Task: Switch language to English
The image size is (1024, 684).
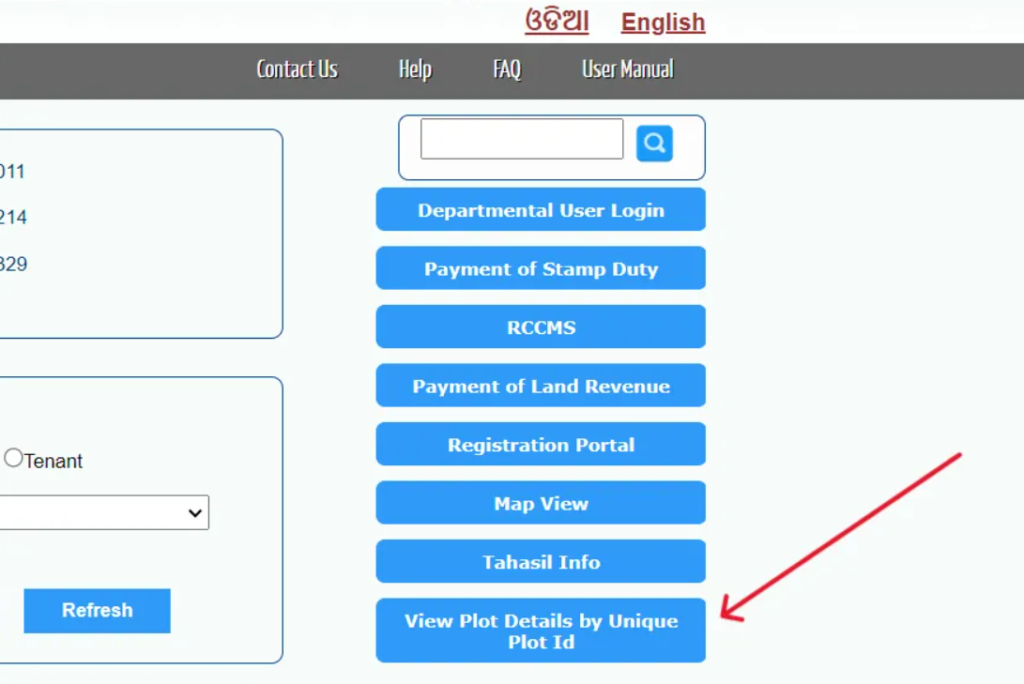Action: (x=663, y=22)
